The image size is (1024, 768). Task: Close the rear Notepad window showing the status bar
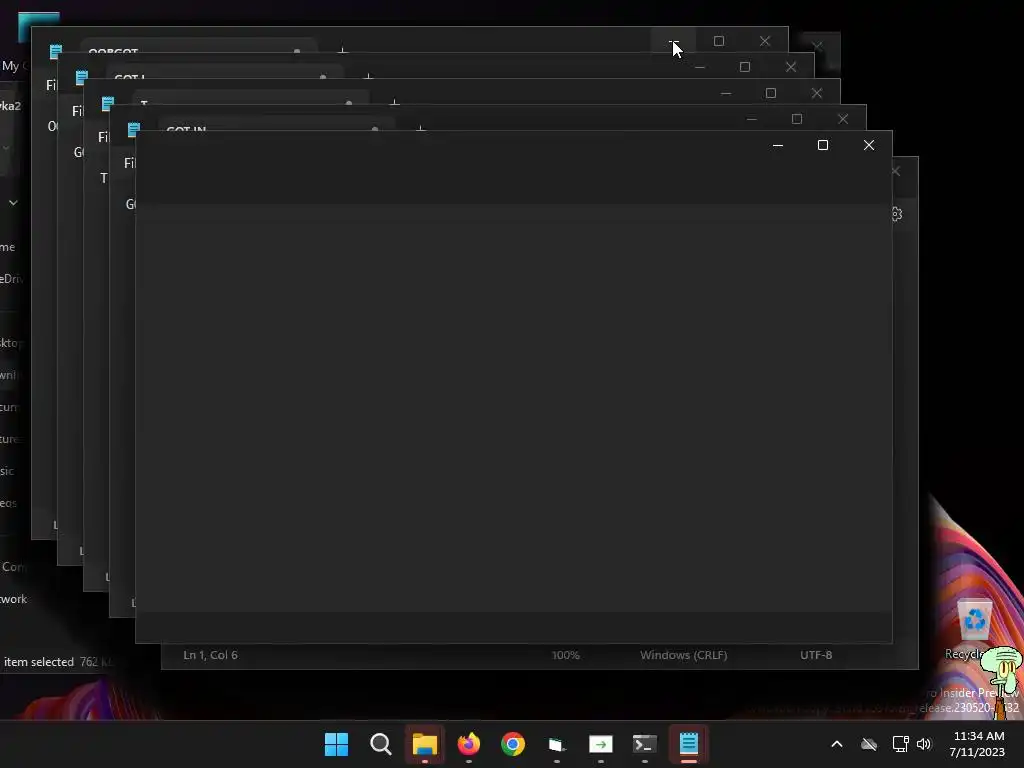(896, 171)
